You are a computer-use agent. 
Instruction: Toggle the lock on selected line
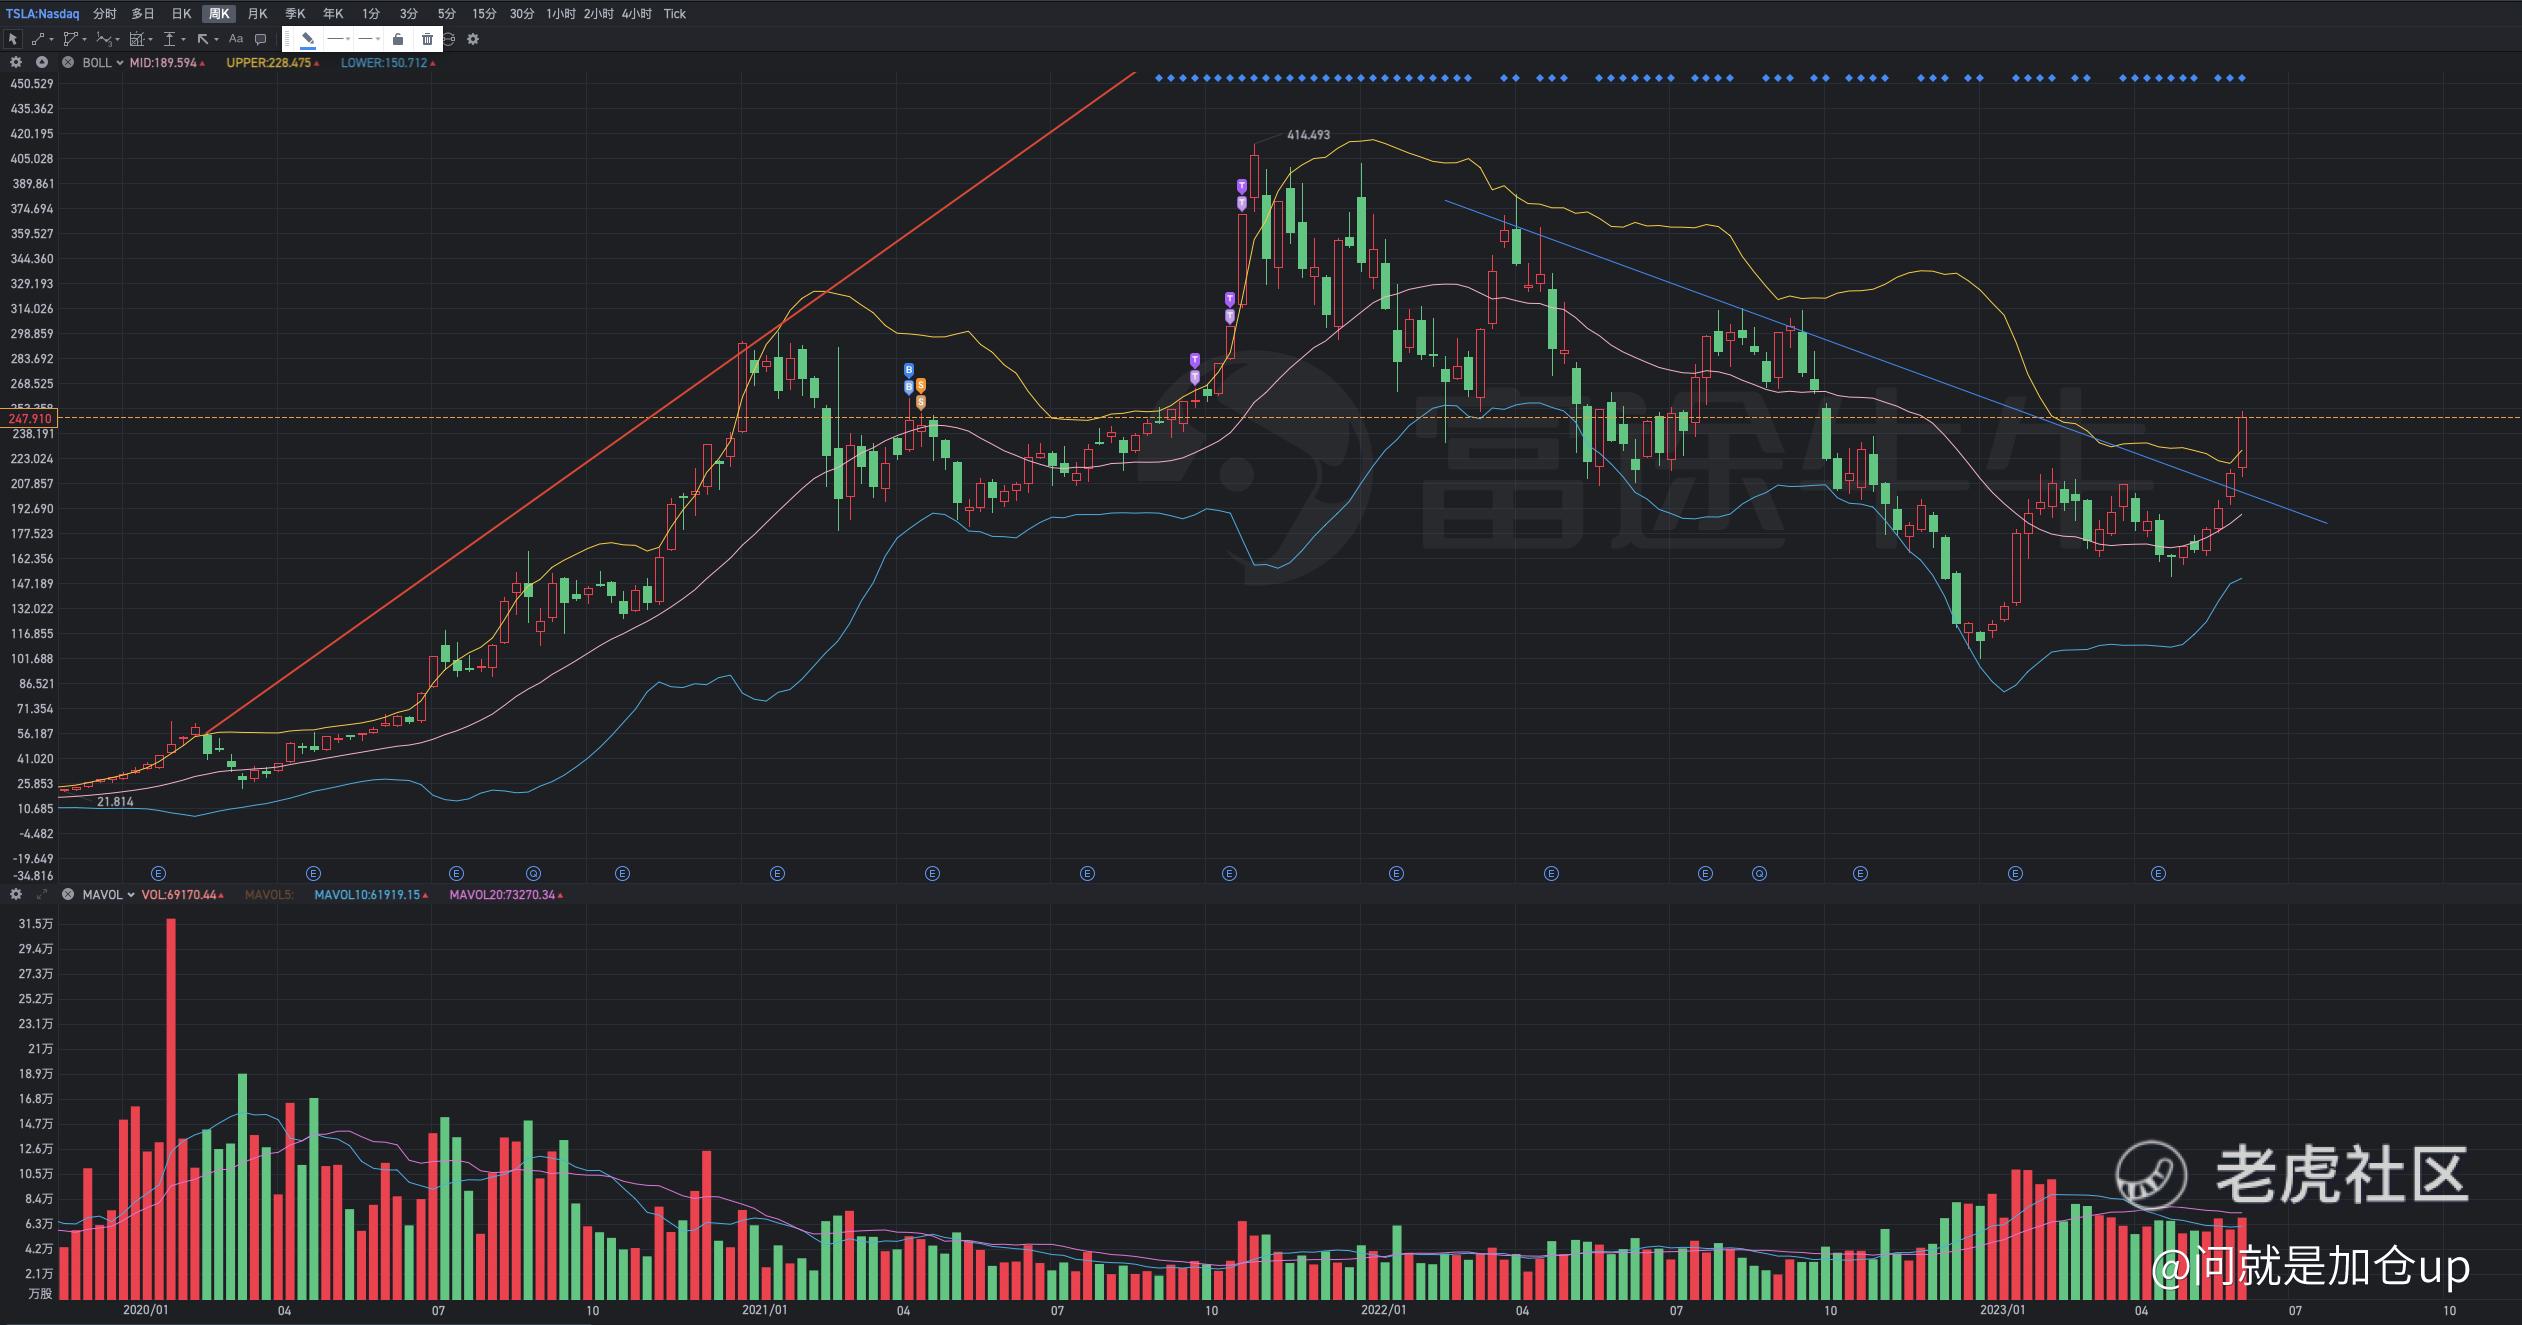tap(398, 39)
